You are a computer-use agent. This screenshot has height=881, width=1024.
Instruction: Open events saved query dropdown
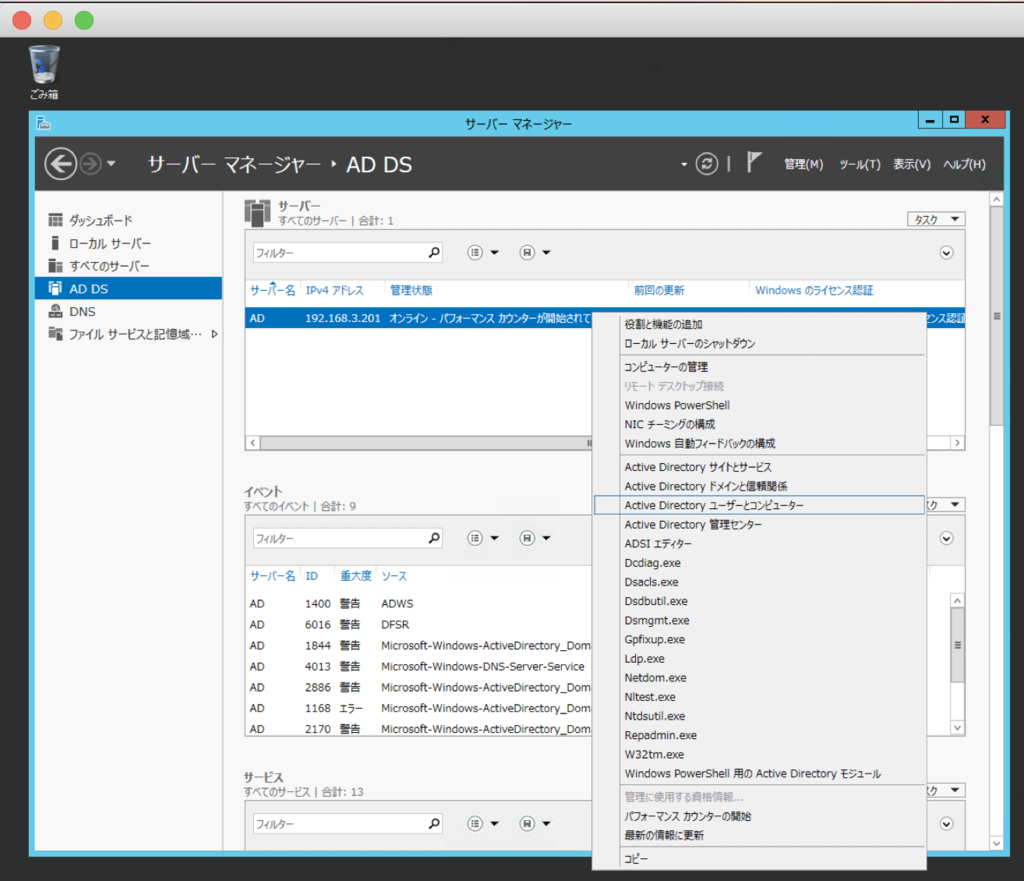pos(535,538)
